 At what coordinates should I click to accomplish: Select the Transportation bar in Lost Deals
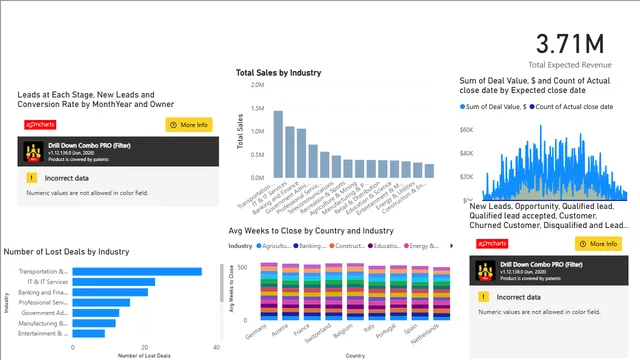point(137,271)
